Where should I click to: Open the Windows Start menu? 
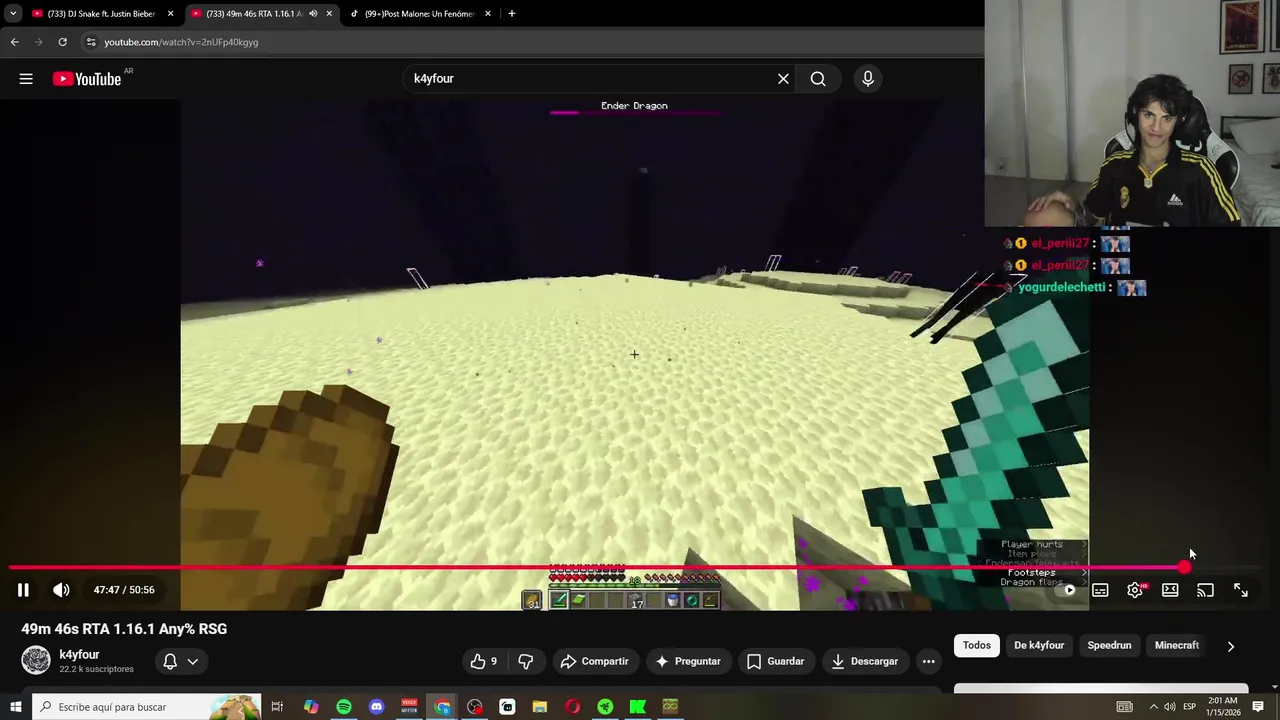[x=15, y=707]
